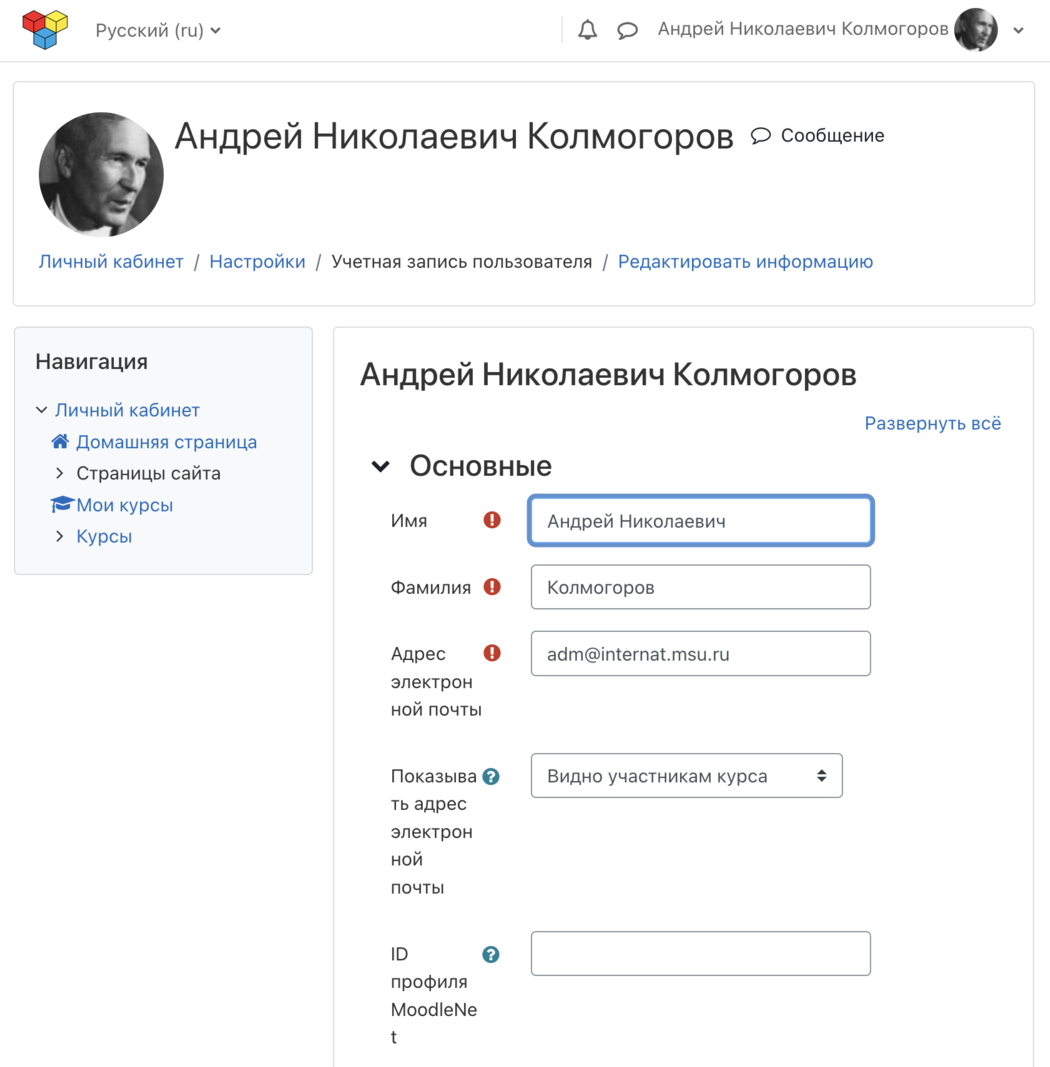Click the Moodle cubes logo
Image resolution: width=1050 pixels, height=1067 pixels.
tap(45, 30)
